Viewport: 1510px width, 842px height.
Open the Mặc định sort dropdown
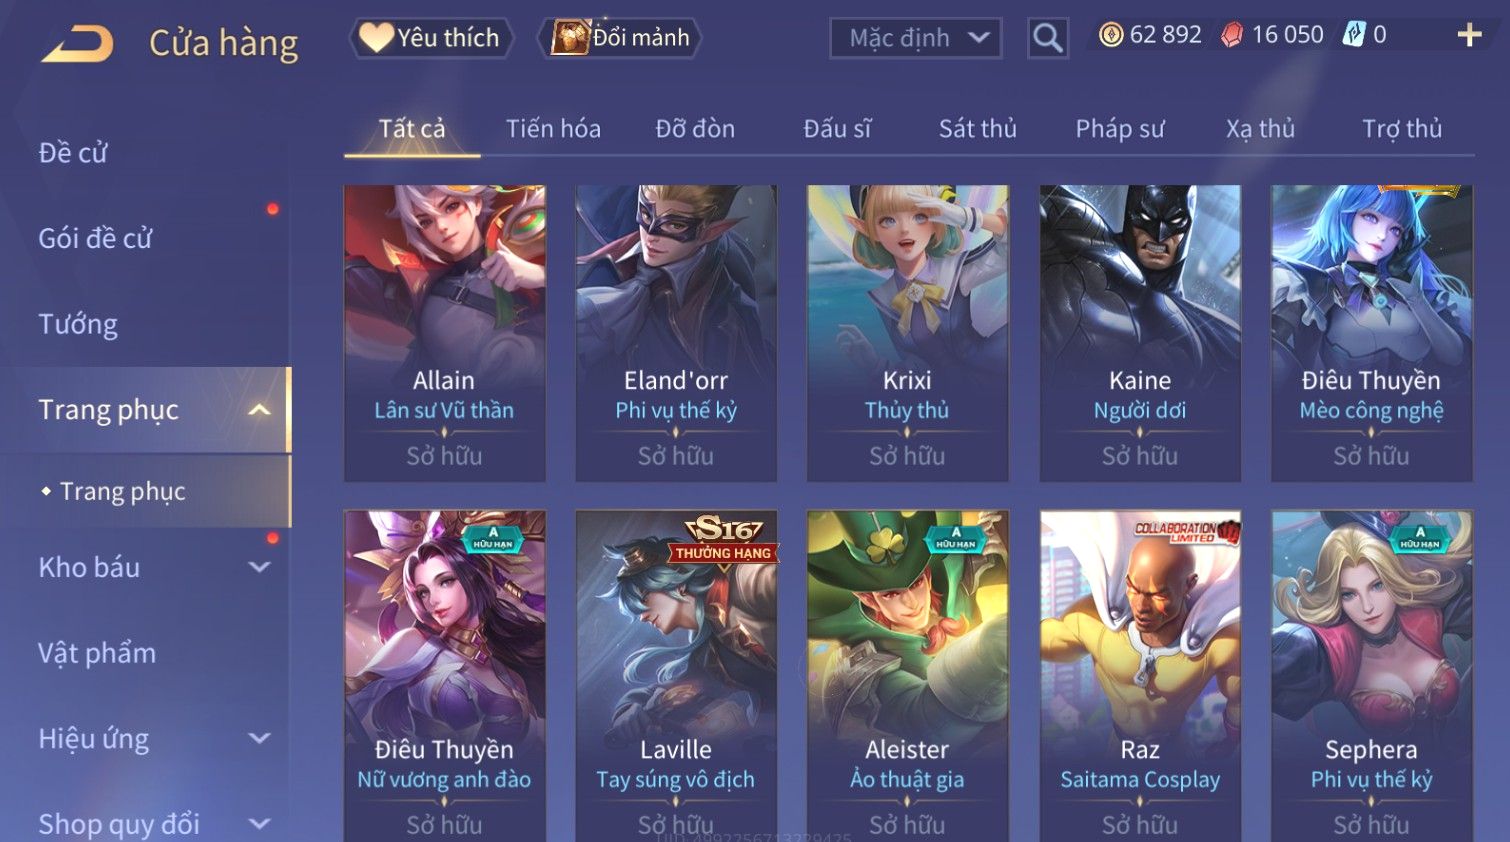[915, 38]
